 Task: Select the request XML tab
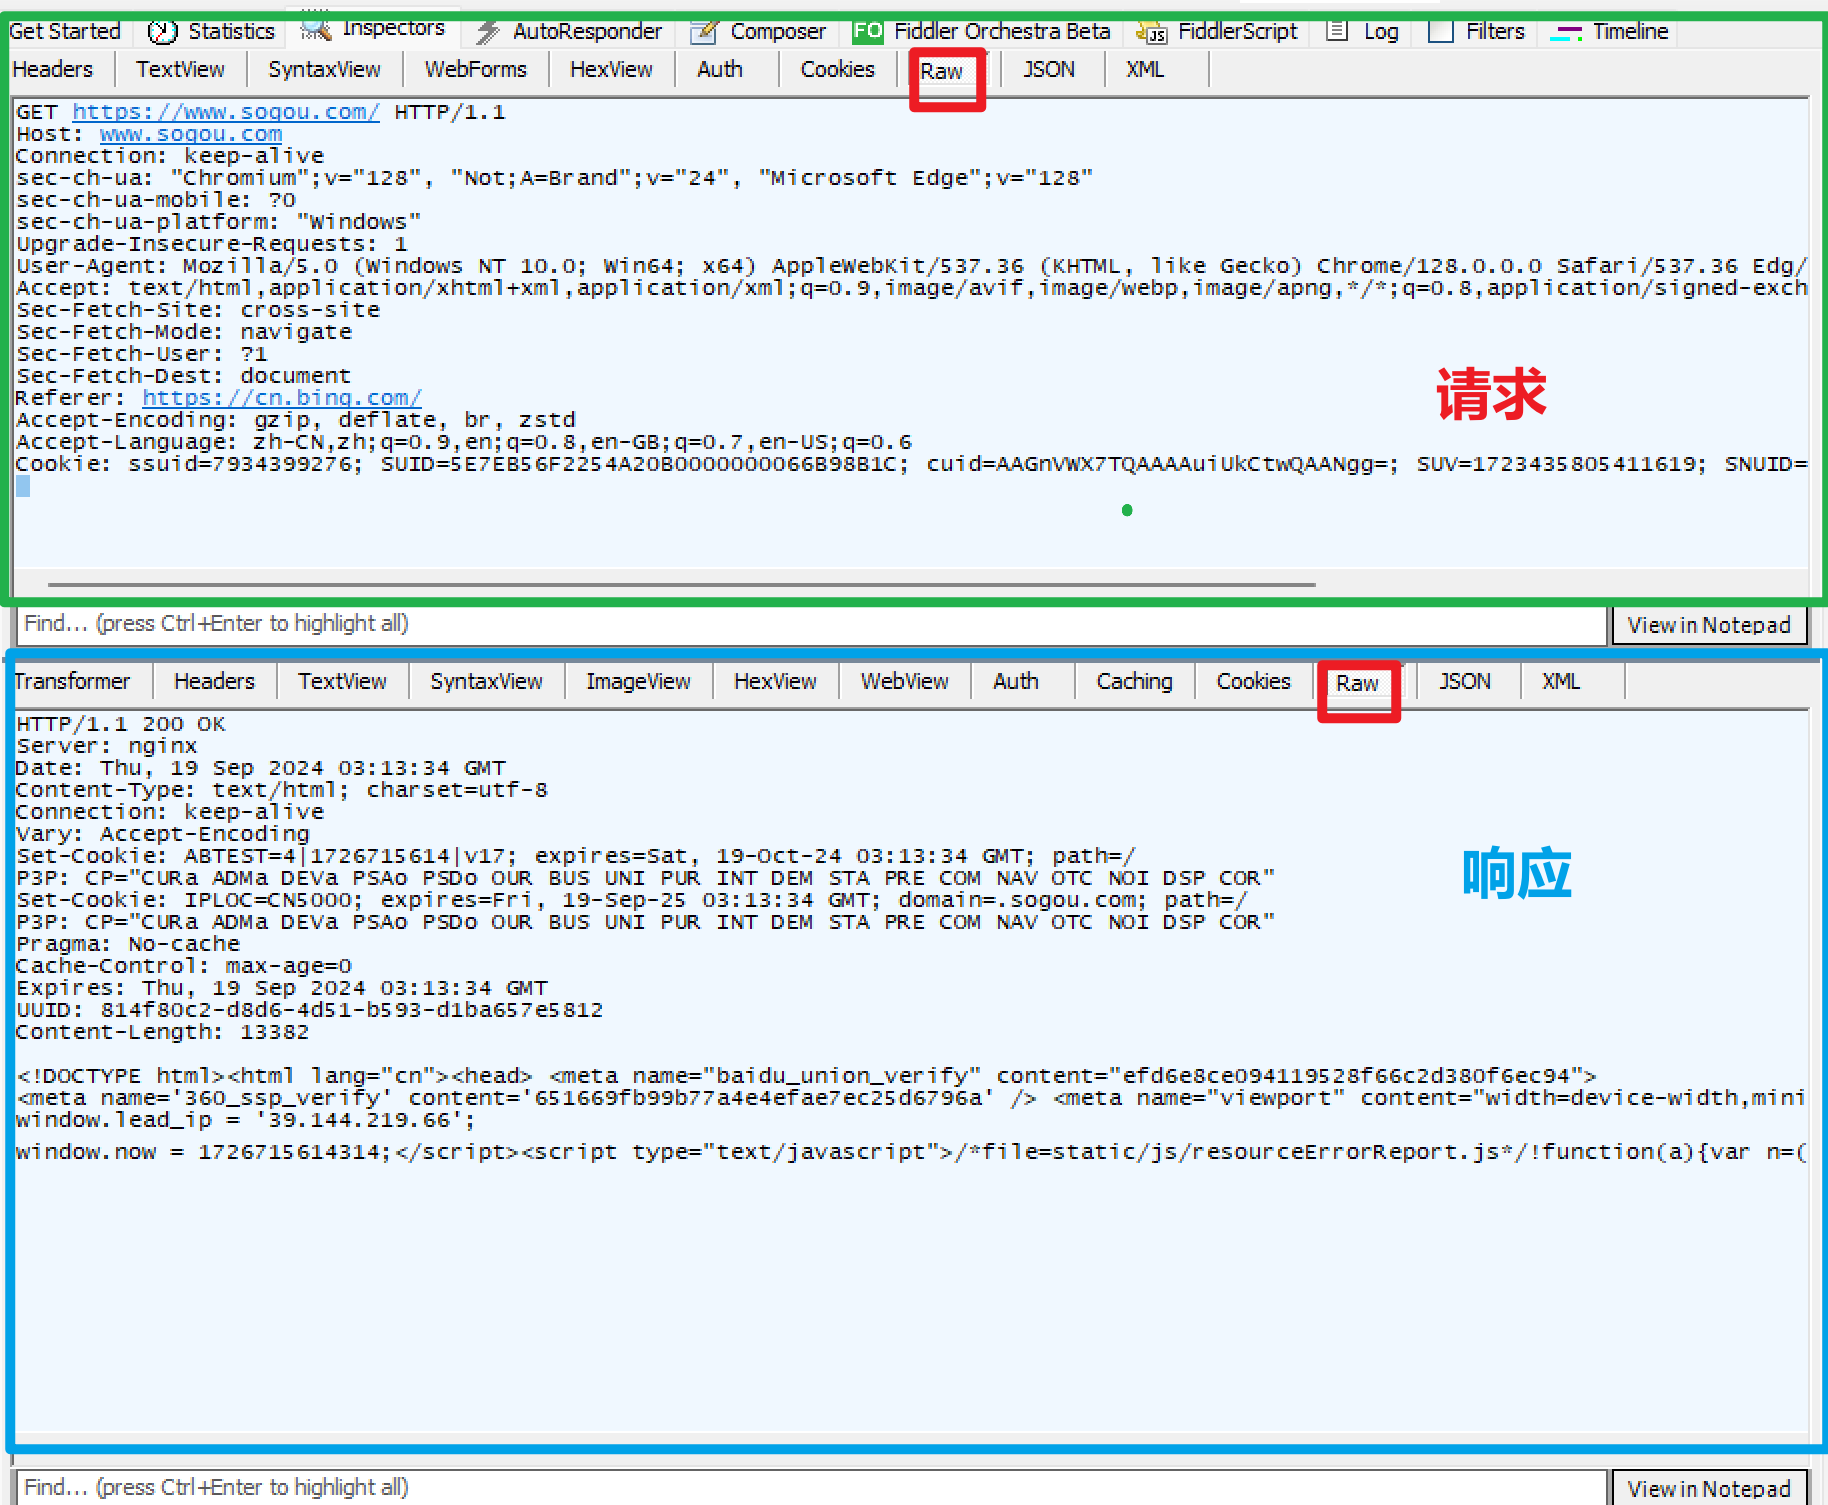(x=1145, y=69)
